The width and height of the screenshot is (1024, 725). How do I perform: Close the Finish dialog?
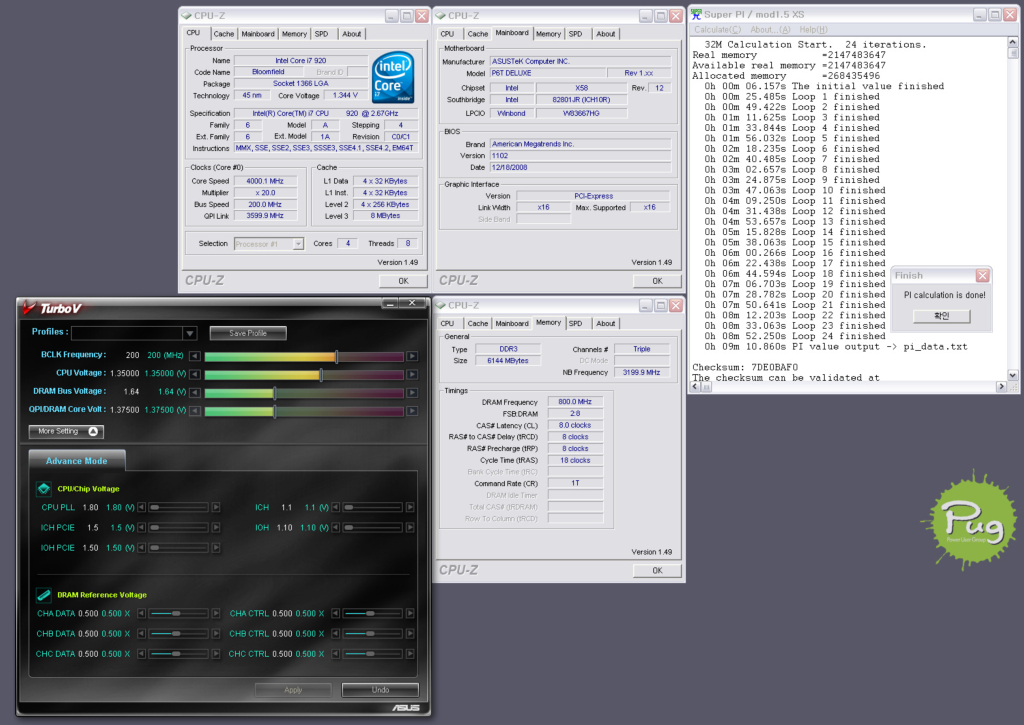pyautogui.click(x=982, y=276)
